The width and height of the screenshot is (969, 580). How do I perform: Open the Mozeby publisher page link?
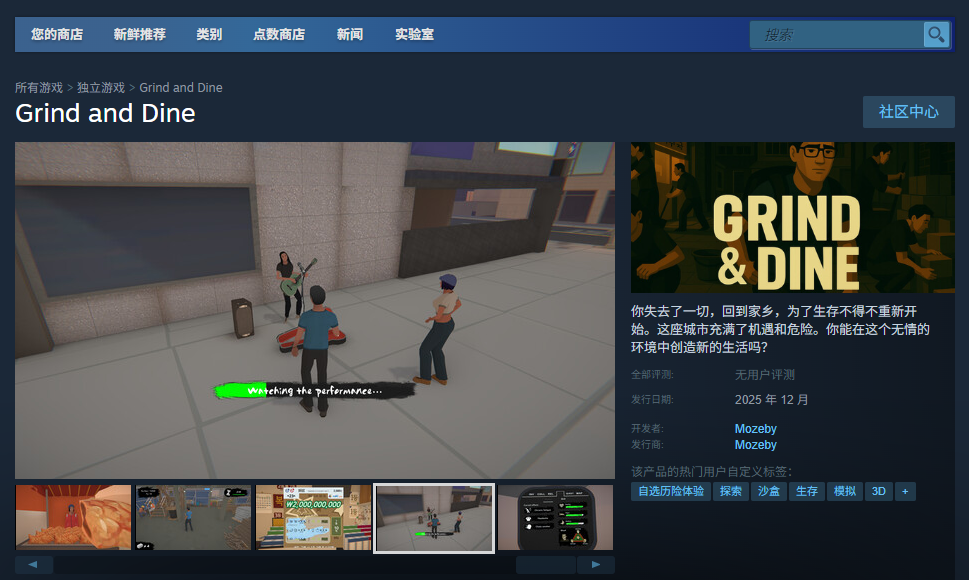tap(755, 444)
